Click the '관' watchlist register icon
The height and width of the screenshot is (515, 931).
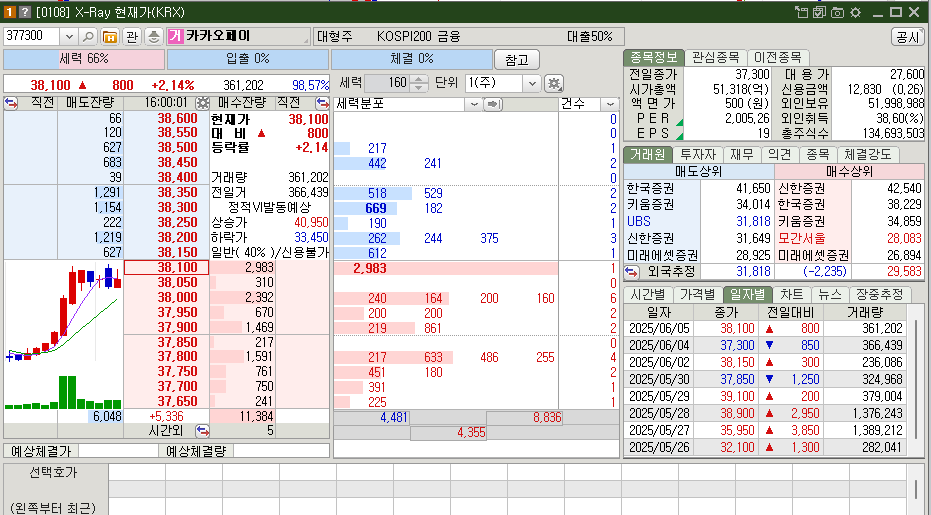(x=132, y=36)
